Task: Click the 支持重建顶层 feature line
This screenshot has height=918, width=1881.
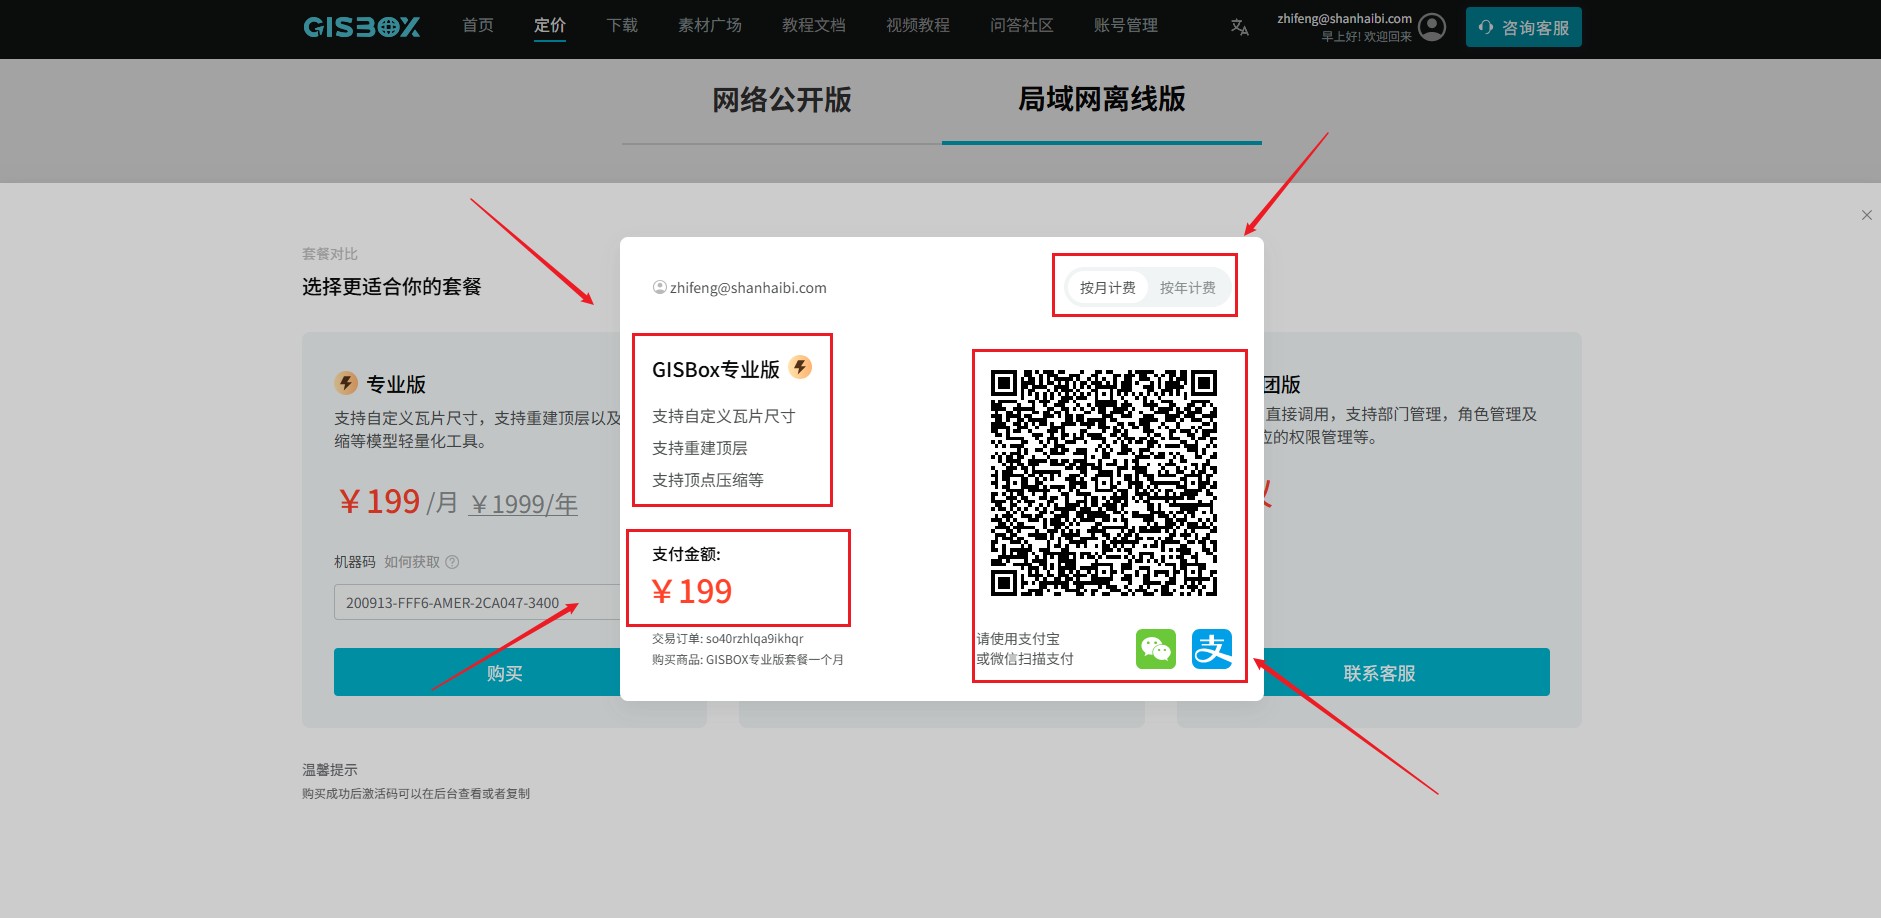Action: tap(700, 448)
